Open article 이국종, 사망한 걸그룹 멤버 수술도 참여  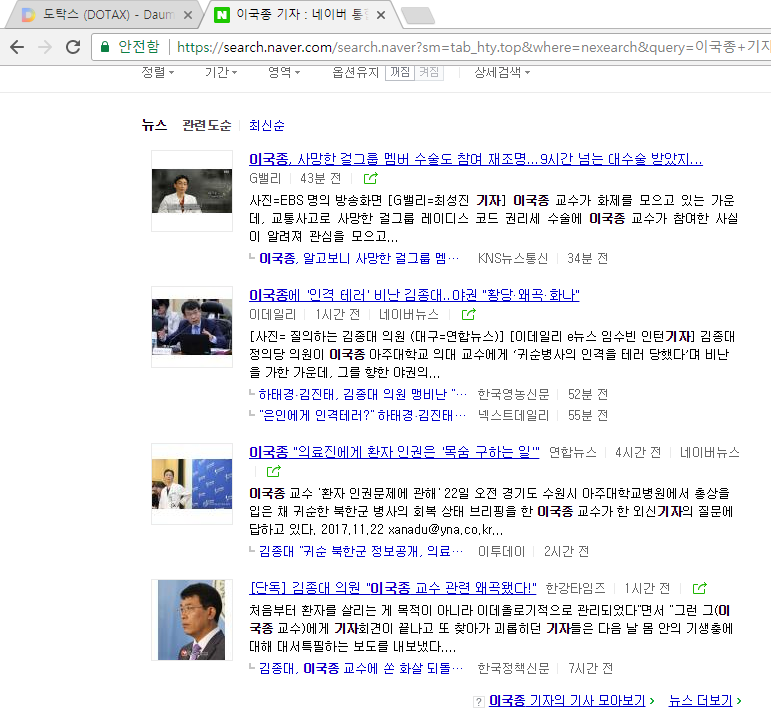click(476, 159)
